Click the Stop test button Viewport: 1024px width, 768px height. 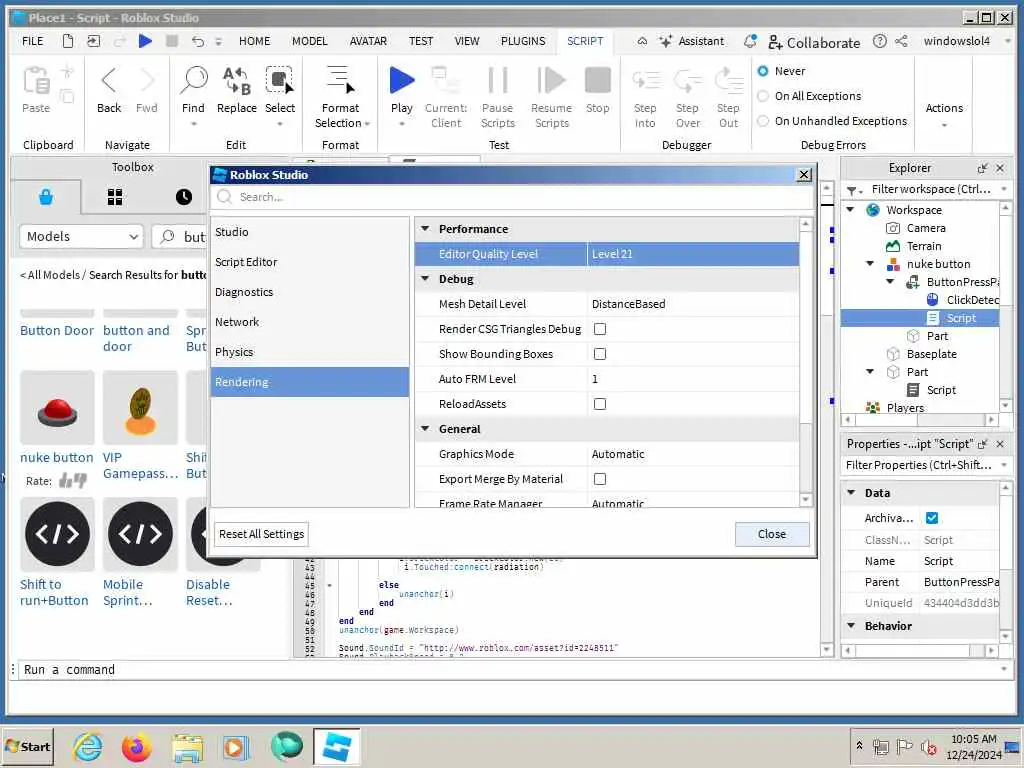pyautogui.click(x=598, y=90)
